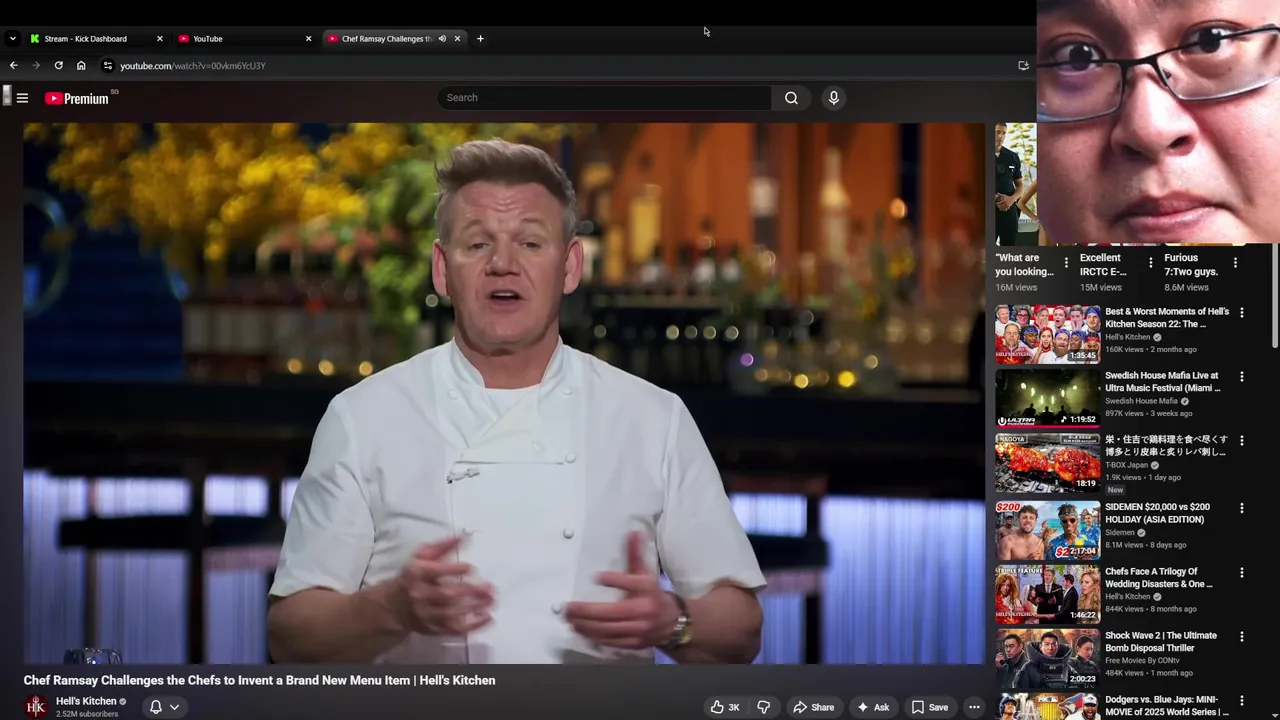Open Hell's Kitchen channel name link
Viewport: 1280px width, 720px height.
coord(86,701)
